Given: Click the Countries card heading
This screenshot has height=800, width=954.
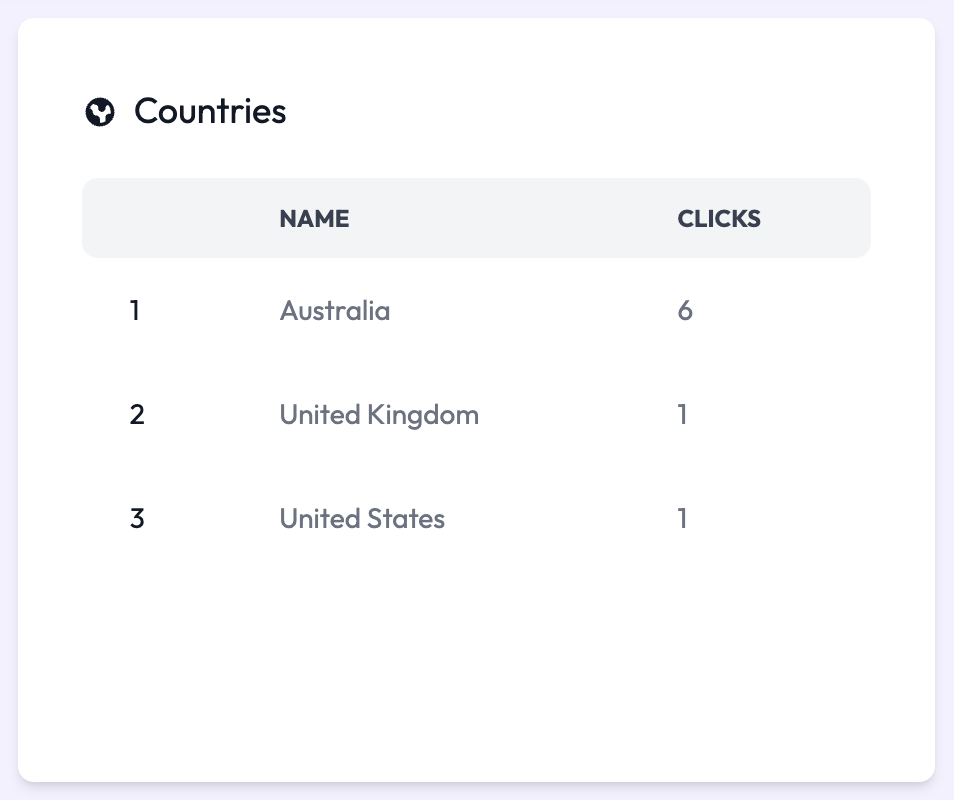Looking at the screenshot, I should (x=210, y=111).
